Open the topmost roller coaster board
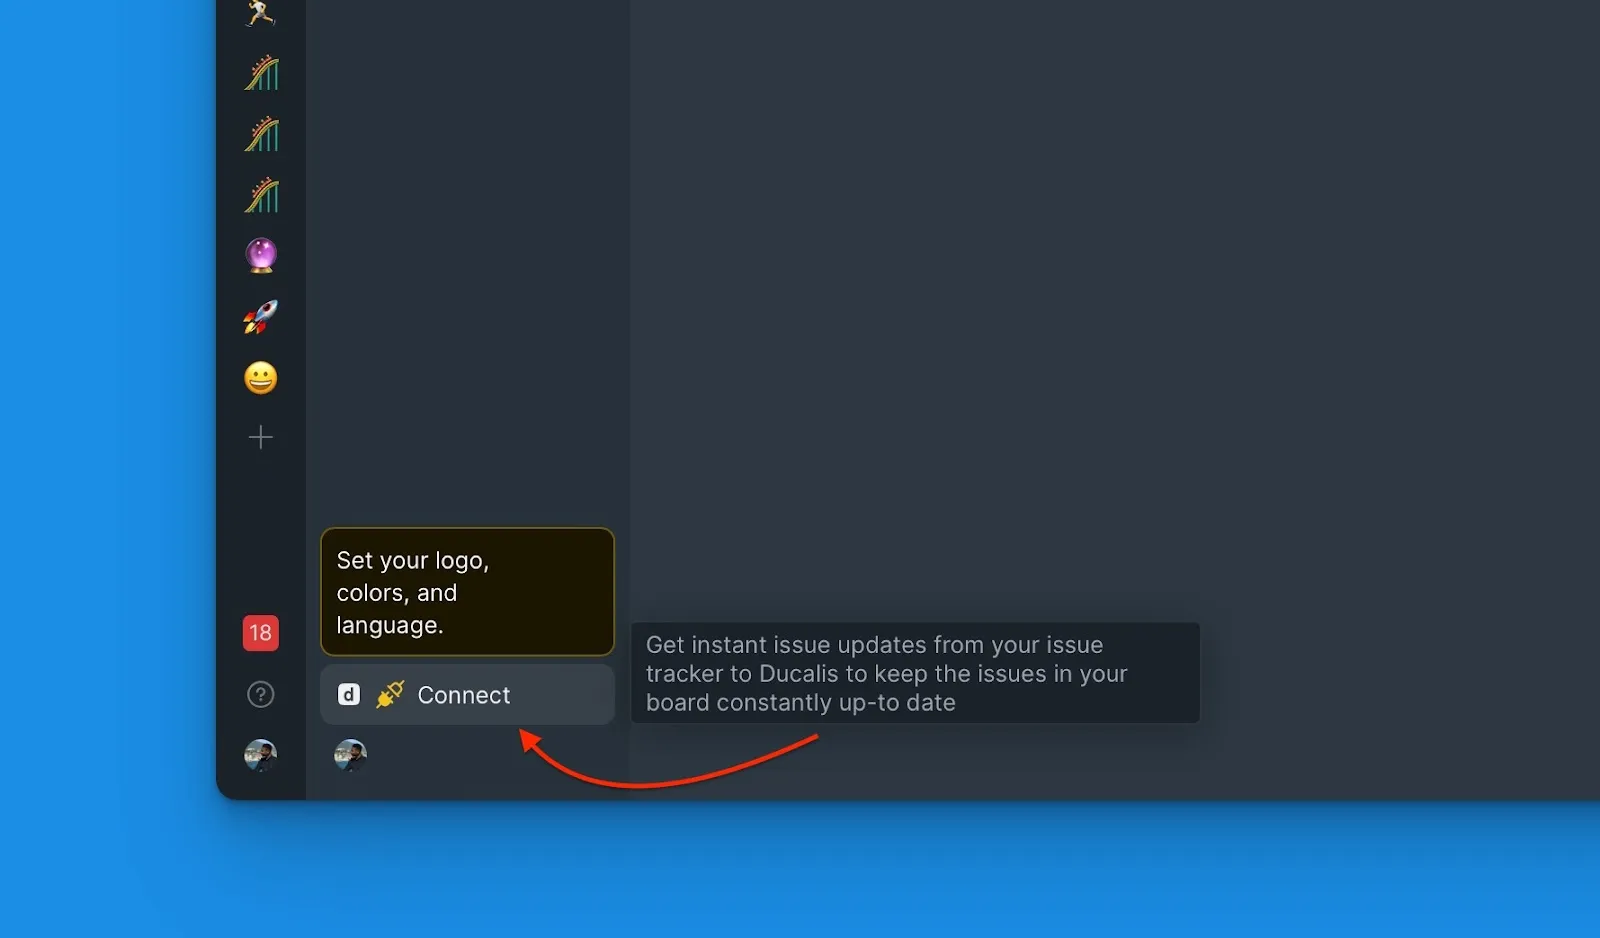 coord(261,73)
